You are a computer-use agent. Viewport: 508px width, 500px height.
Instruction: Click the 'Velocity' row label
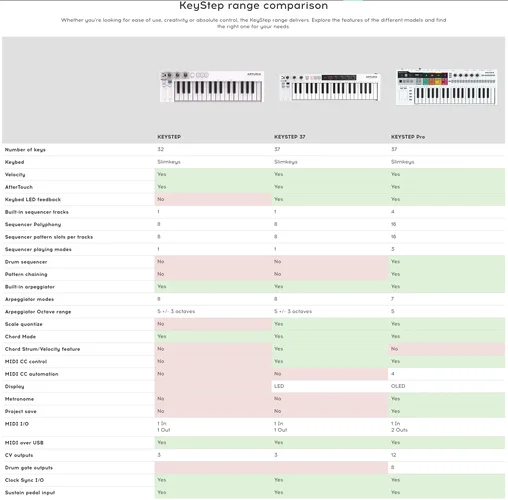[15, 175]
